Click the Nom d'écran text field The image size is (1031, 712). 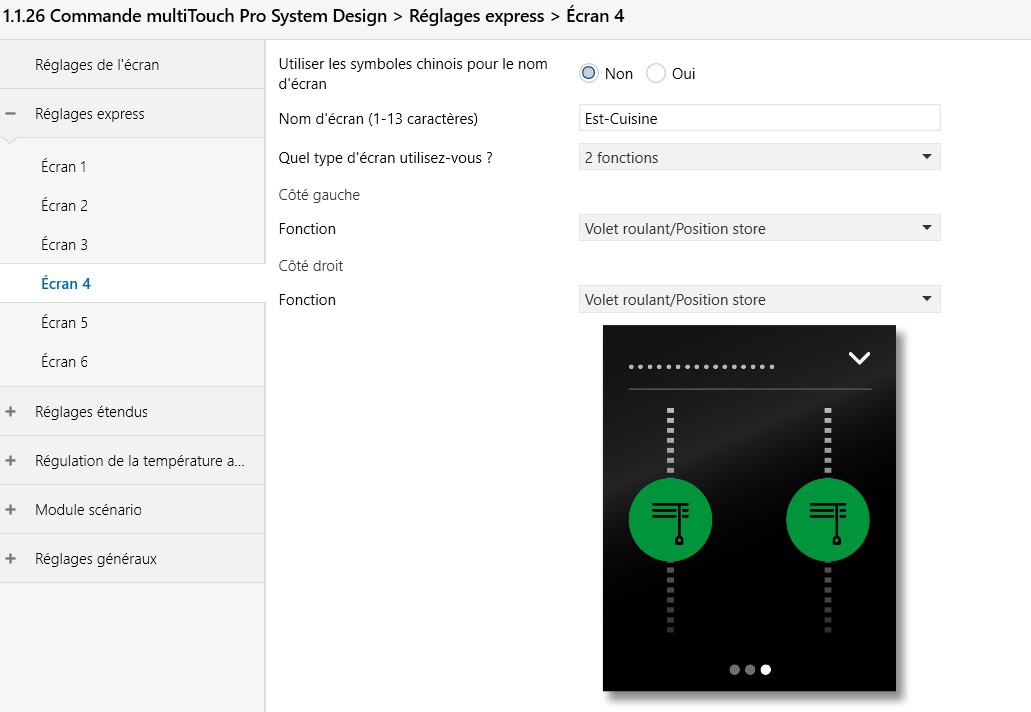759,118
